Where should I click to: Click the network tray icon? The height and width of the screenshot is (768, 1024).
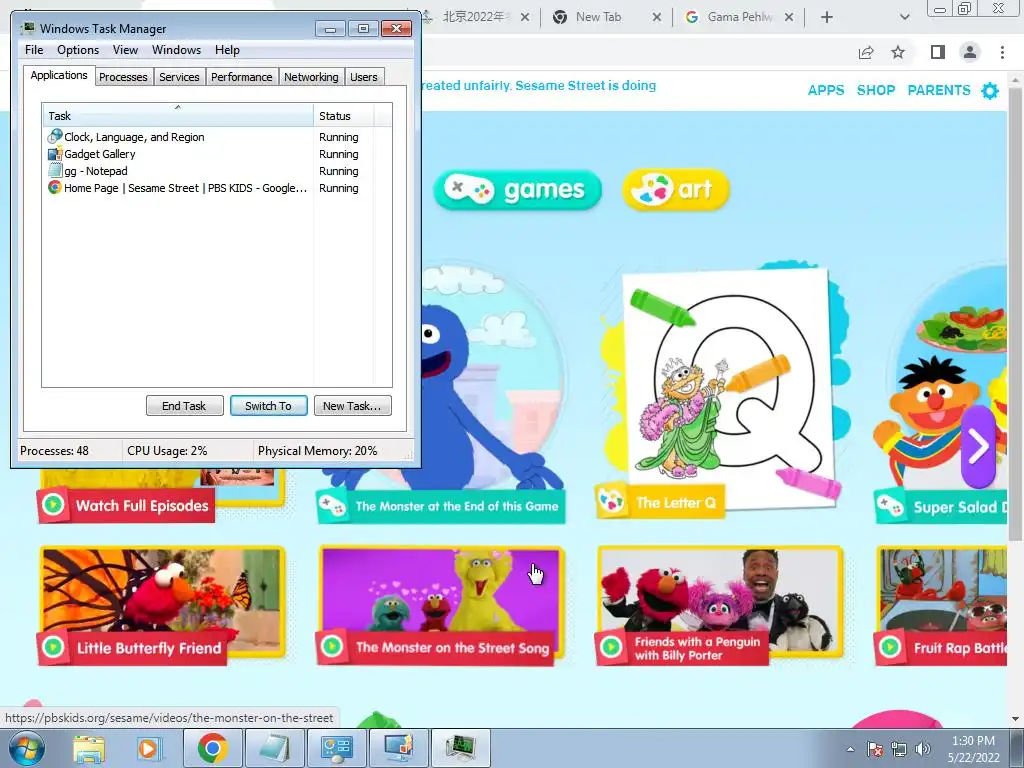click(x=899, y=749)
